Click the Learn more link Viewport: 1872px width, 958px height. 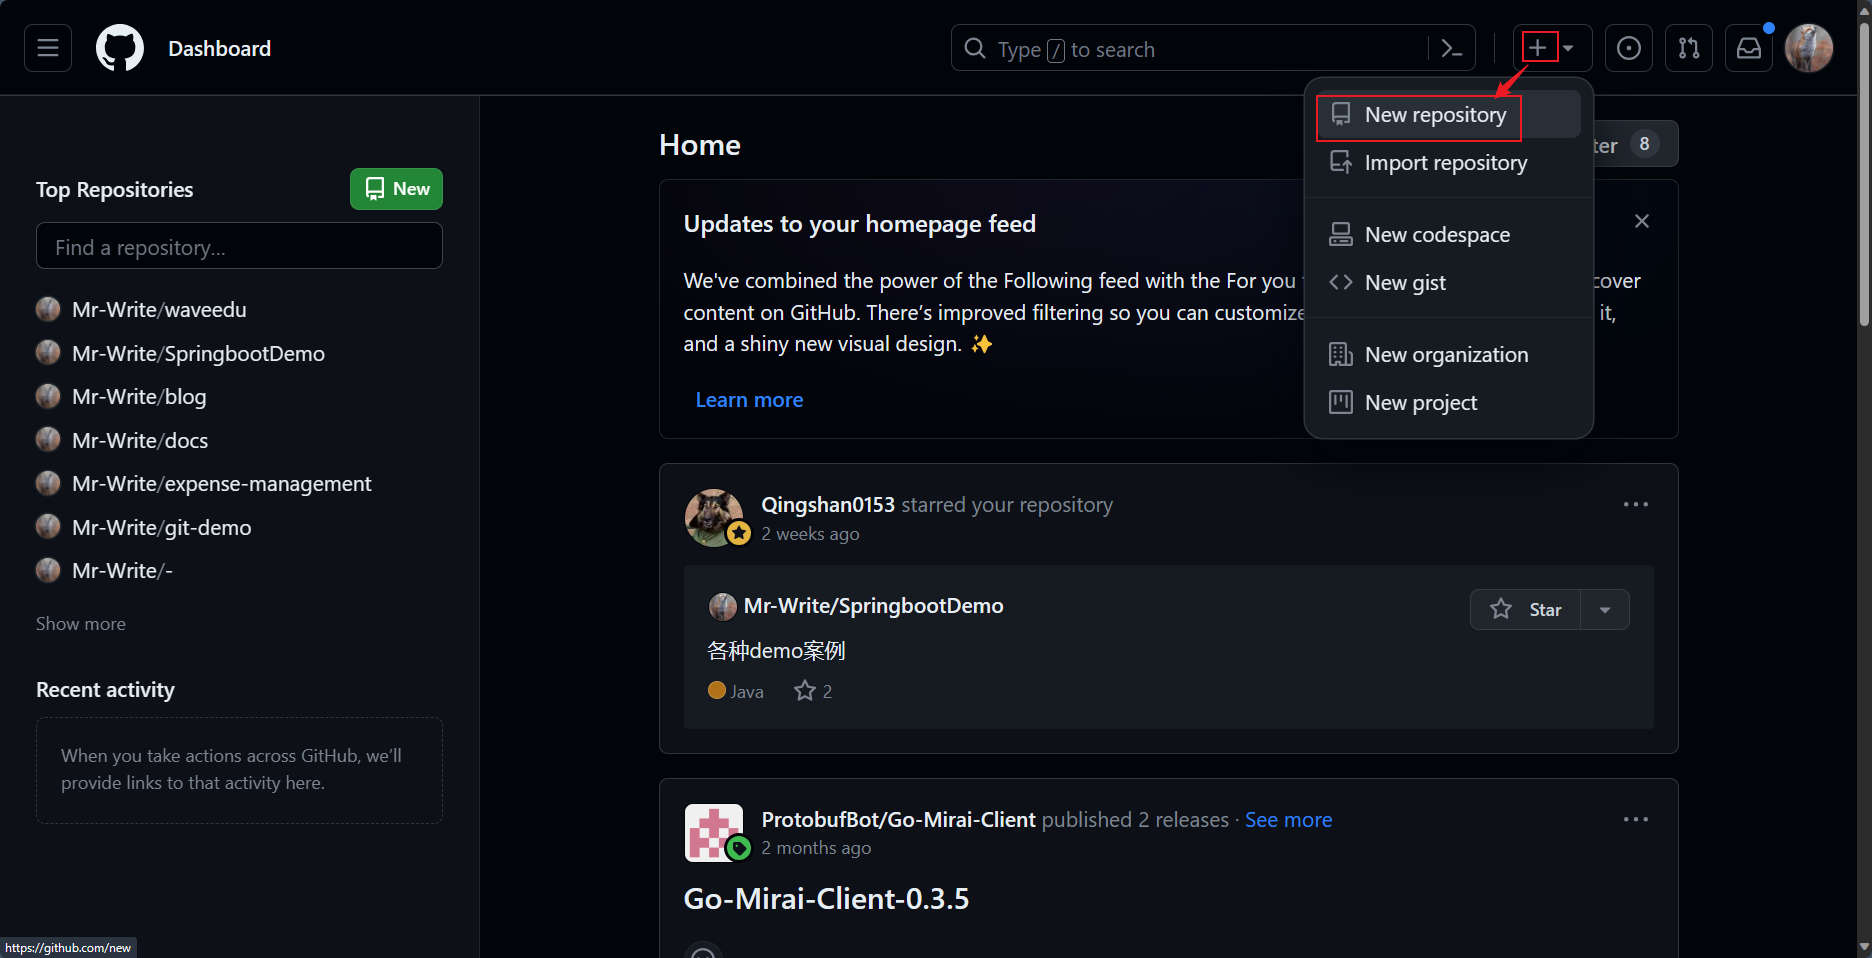tap(749, 400)
